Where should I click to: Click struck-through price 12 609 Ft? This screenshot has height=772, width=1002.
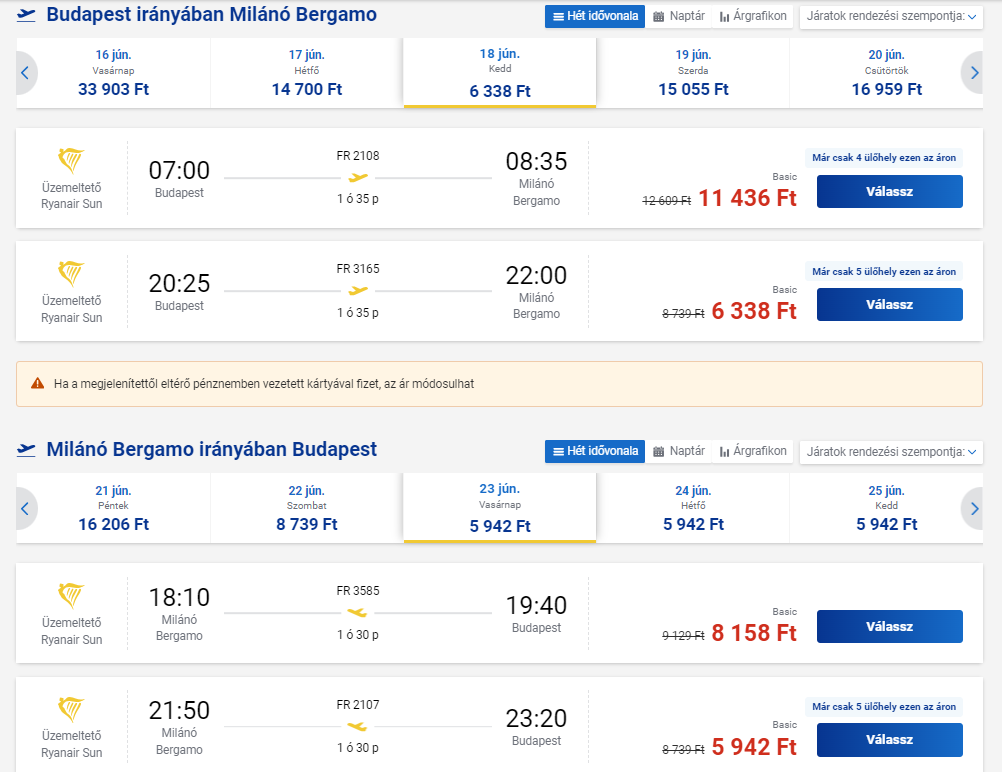[x=667, y=201]
